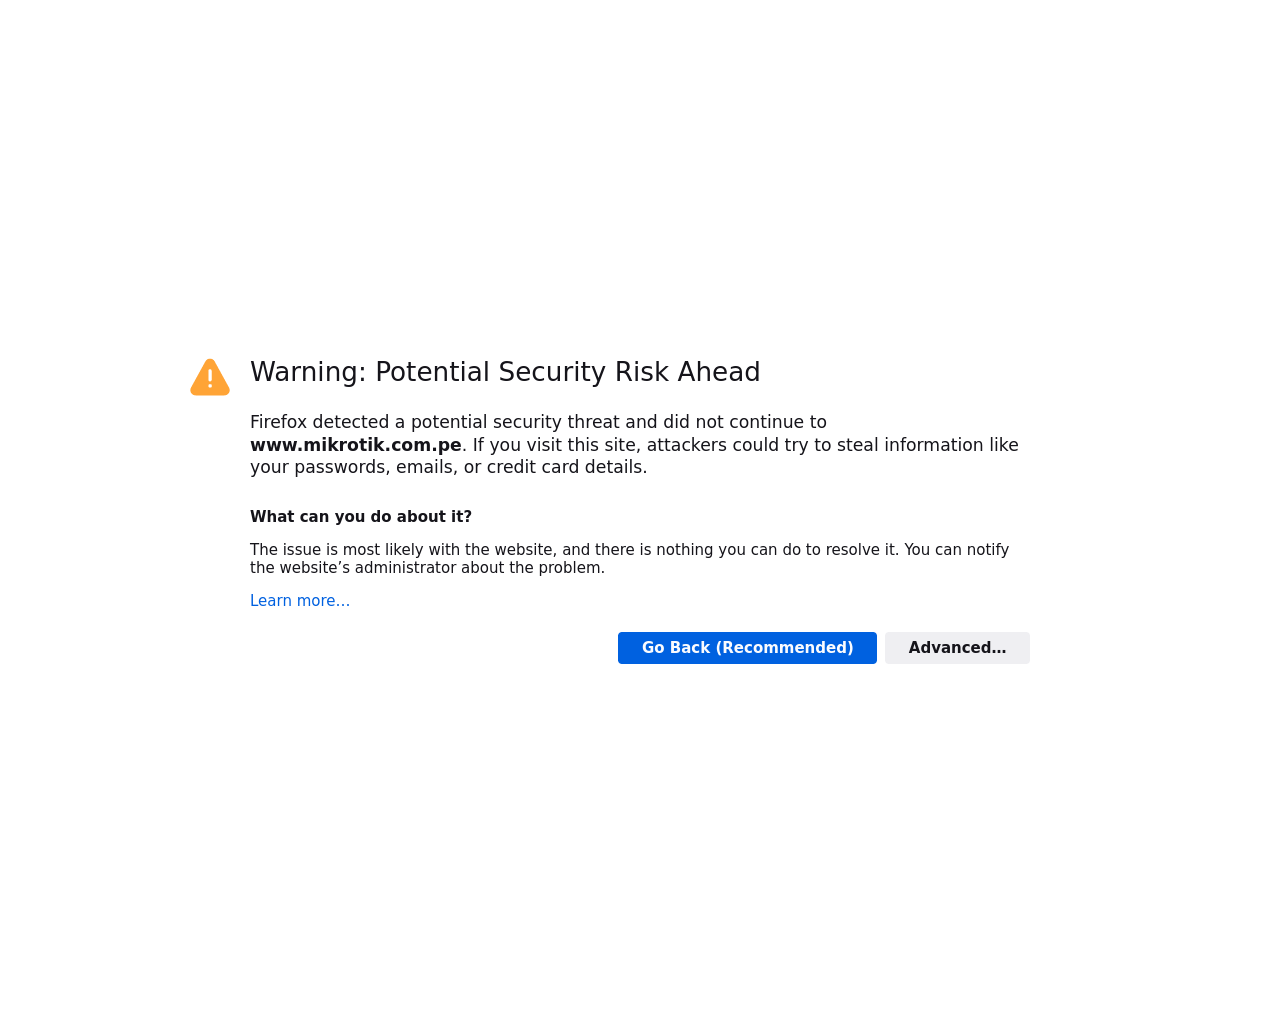The height and width of the screenshot is (1024, 1280).
Task: Open the Advanced… options button
Action: 957,648
